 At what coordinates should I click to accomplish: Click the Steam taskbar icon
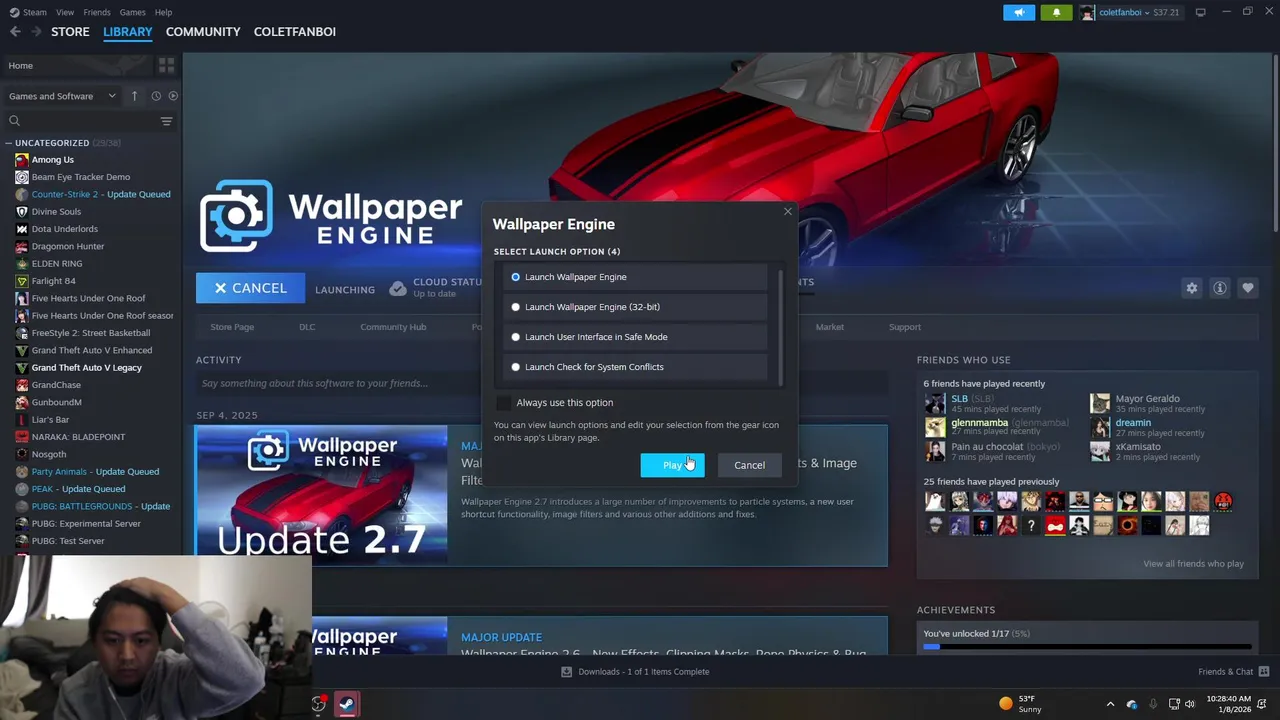pos(347,704)
